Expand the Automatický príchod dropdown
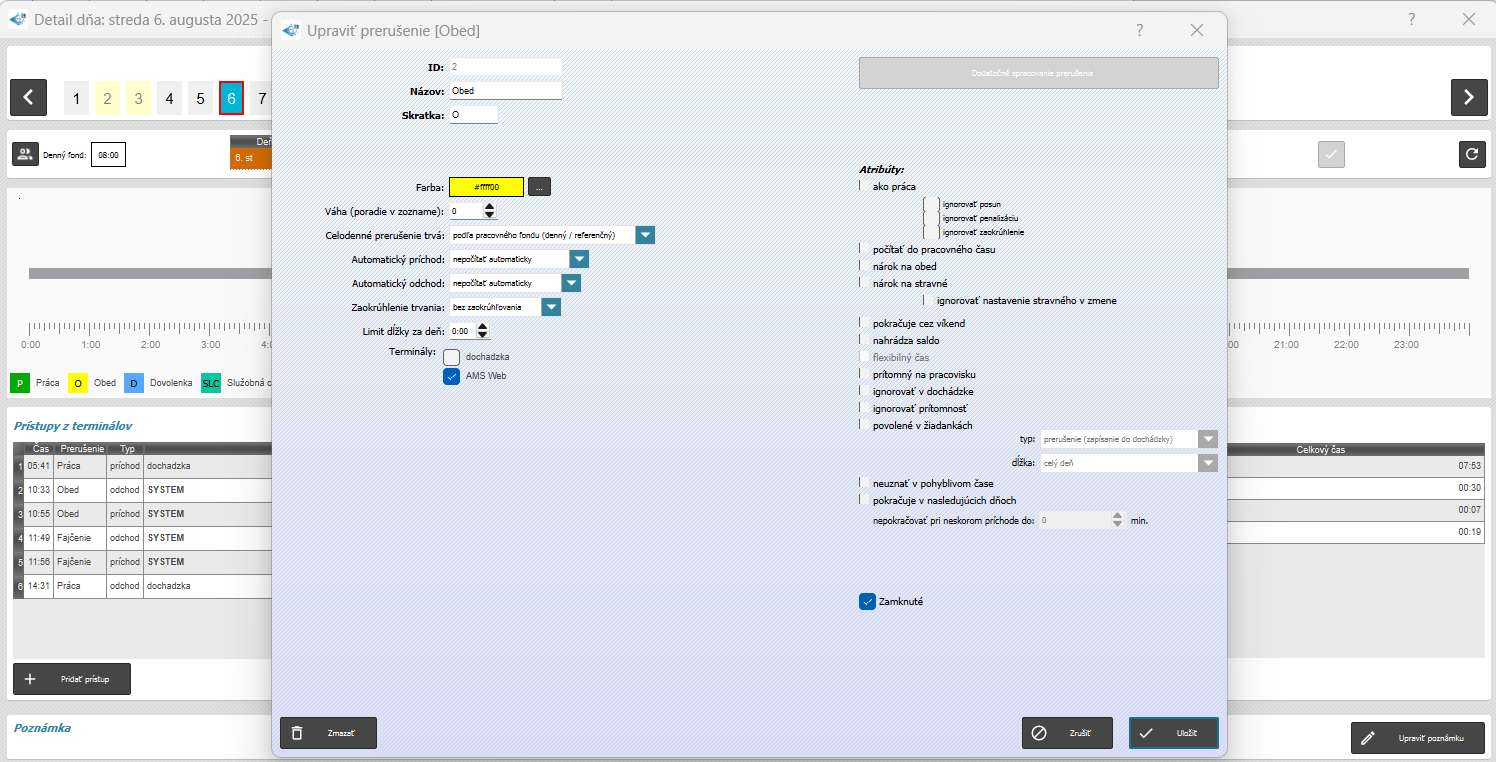The width and height of the screenshot is (1496, 762). [x=578, y=259]
